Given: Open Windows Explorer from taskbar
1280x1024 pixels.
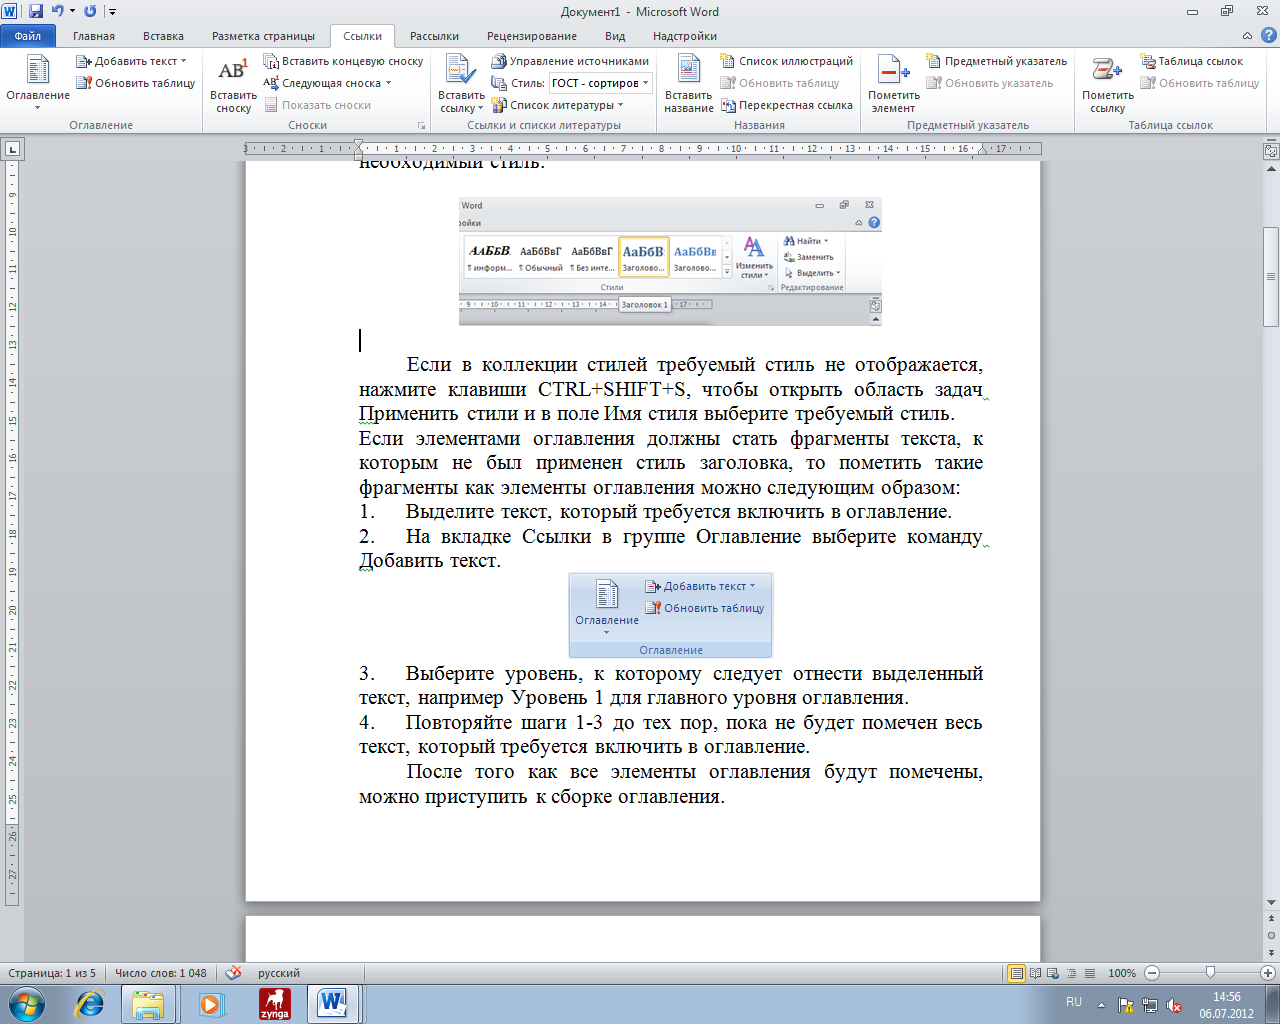Looking at the screenshot, I should point(148,1004).
